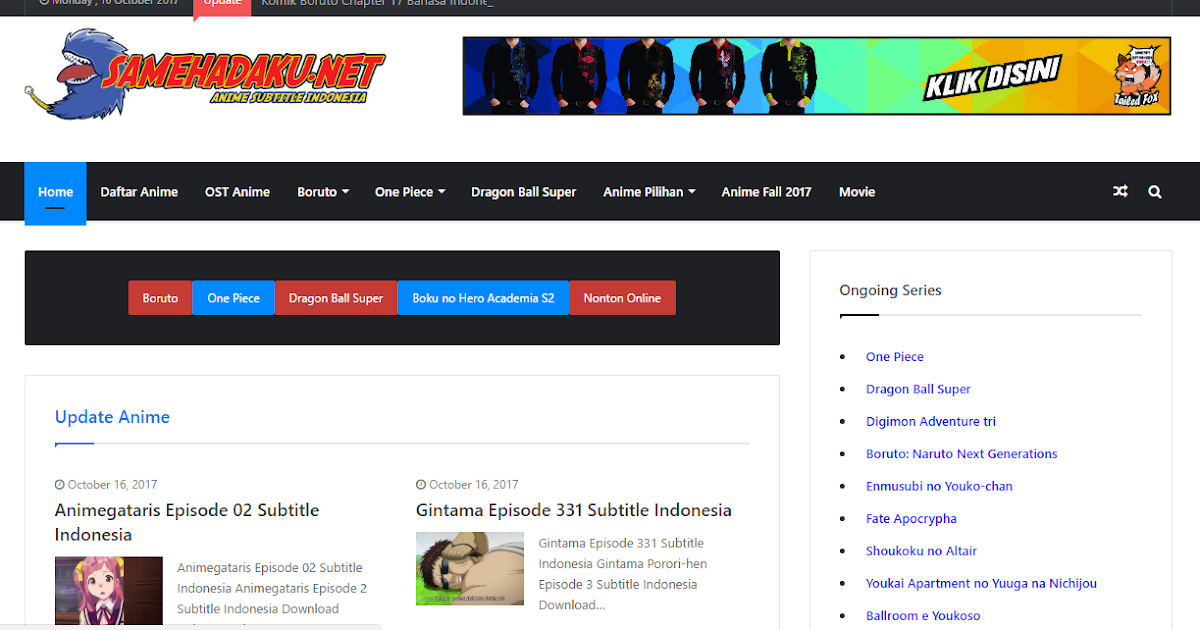Viewport: 1200px width, 630px height.
Task: Click the Ongoing Series heading
Action: click(890, 290)
